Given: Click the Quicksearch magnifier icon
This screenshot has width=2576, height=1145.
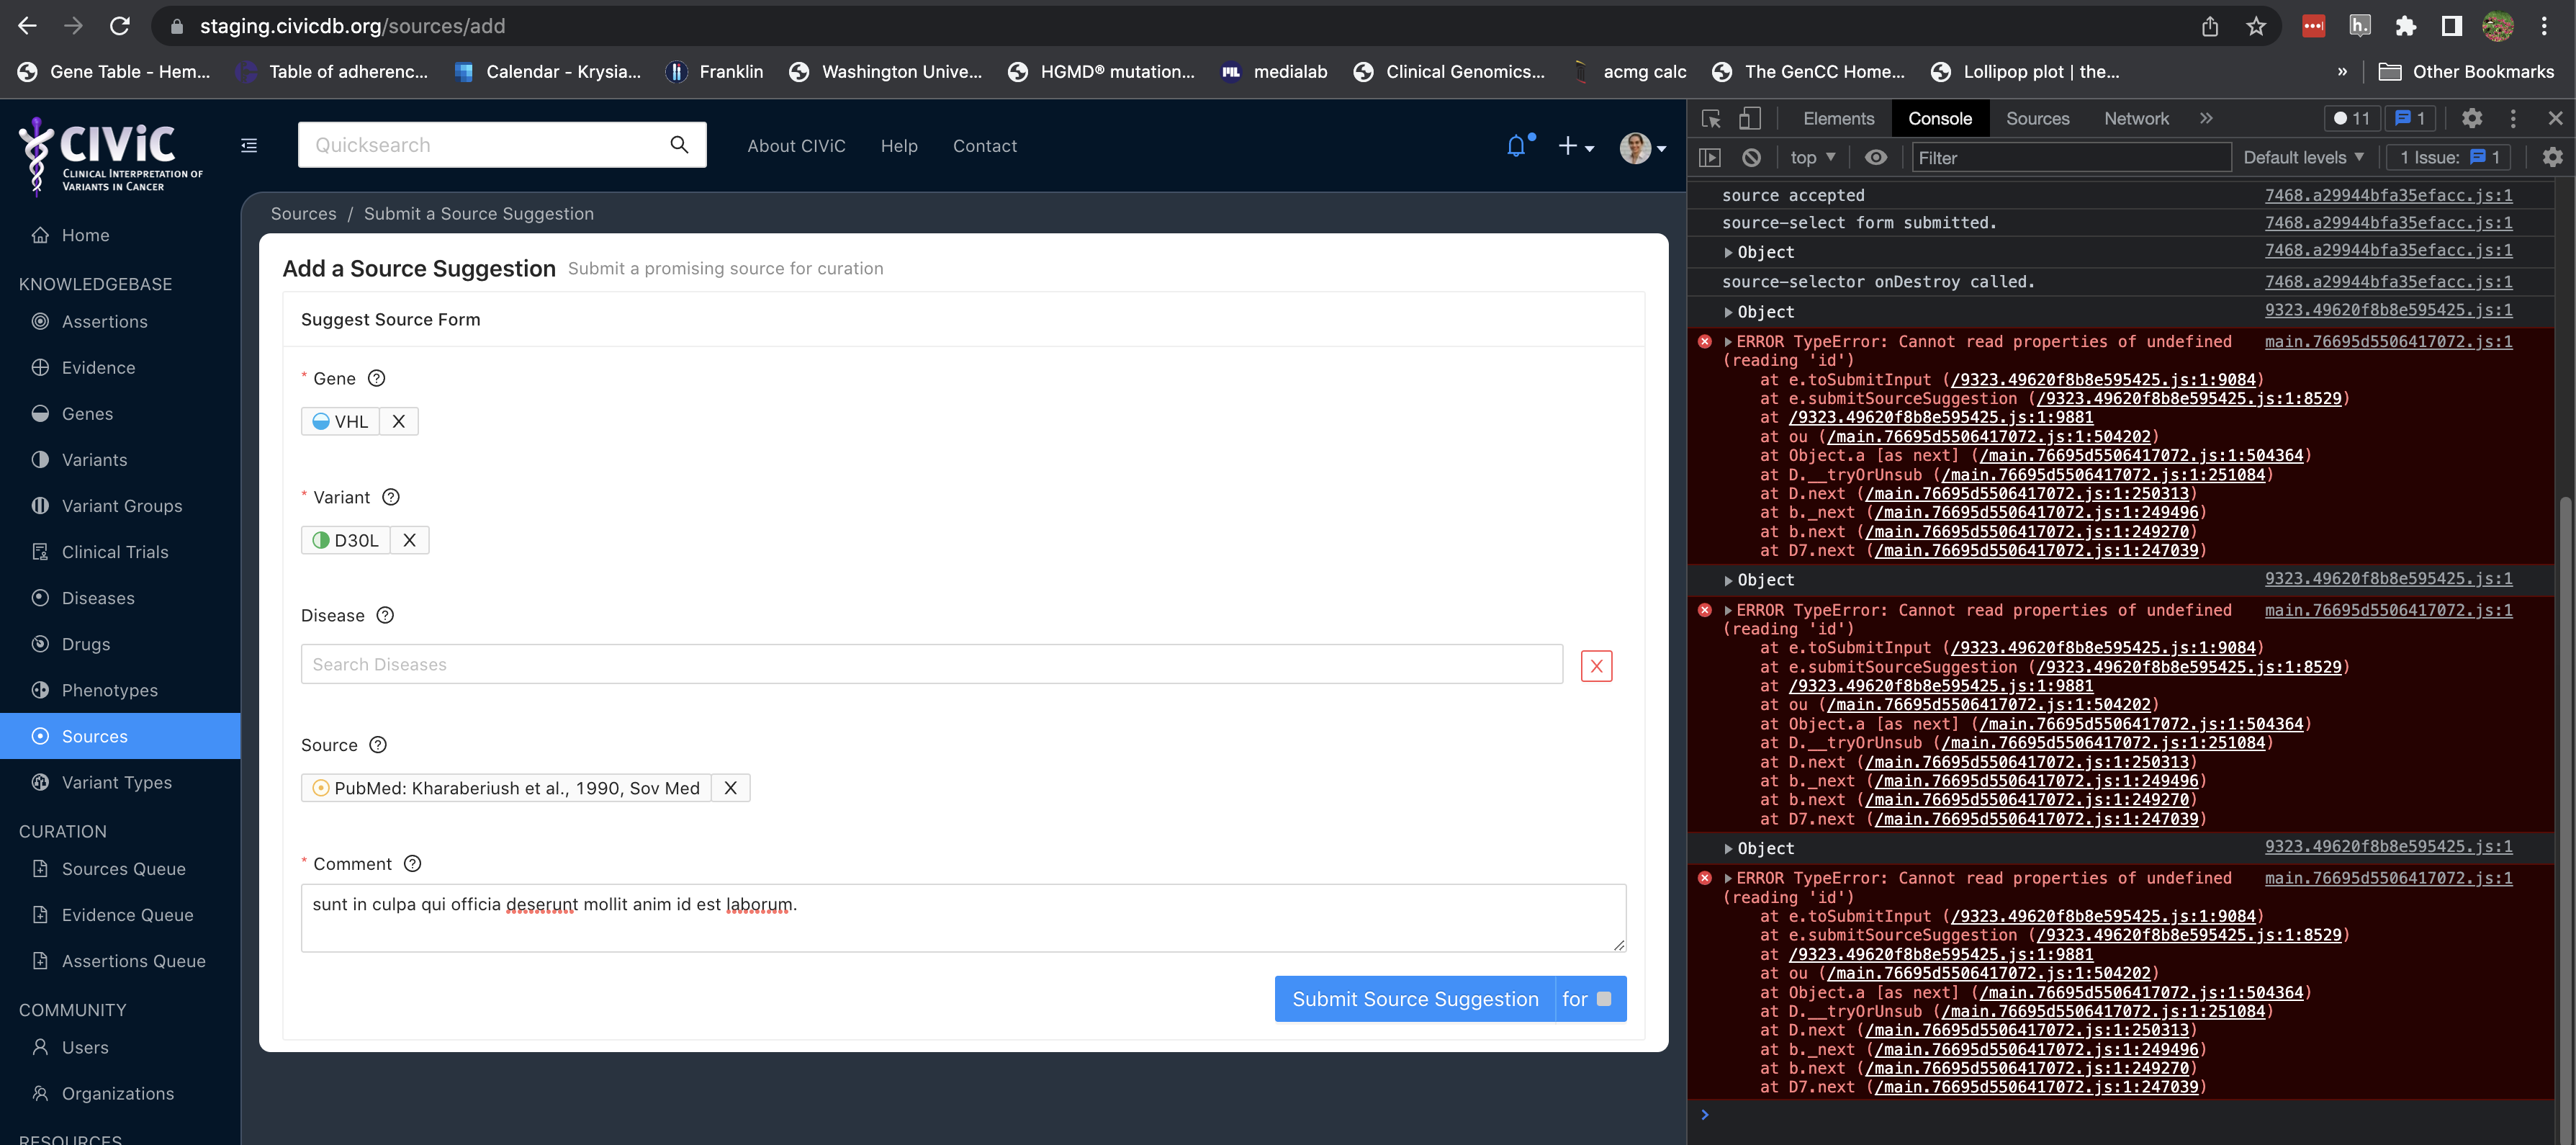Looking at the screenshot, I should coord(679,144).
